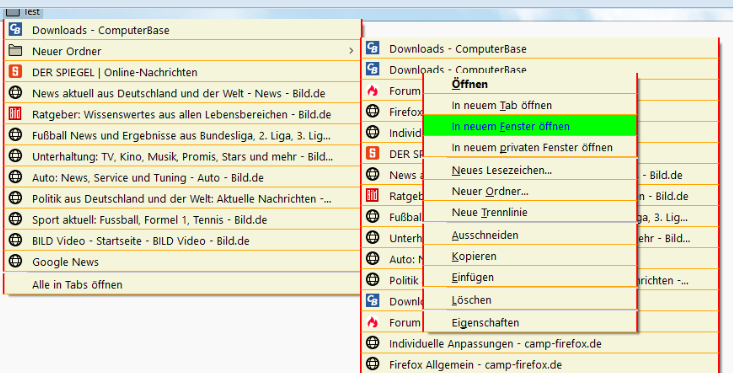733x373 pixels.
Task: Open Politik aus Deutschland und der Welt bookmark
Action: 182,198
